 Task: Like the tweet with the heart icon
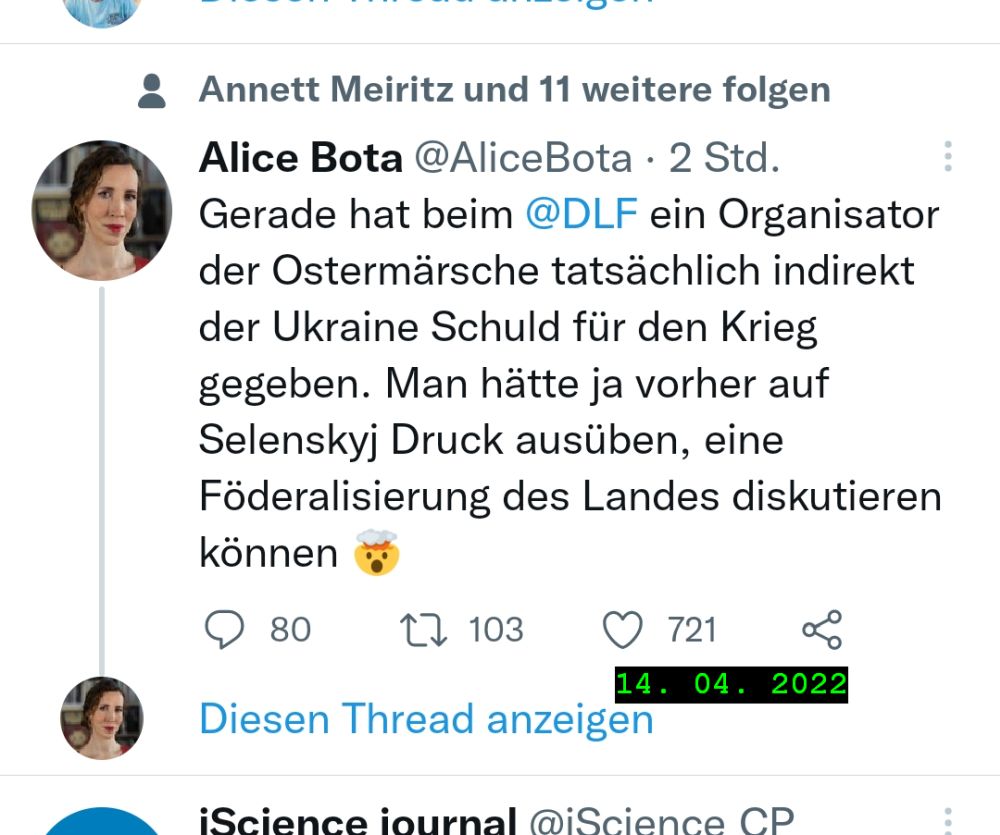(x=622, y=630)
